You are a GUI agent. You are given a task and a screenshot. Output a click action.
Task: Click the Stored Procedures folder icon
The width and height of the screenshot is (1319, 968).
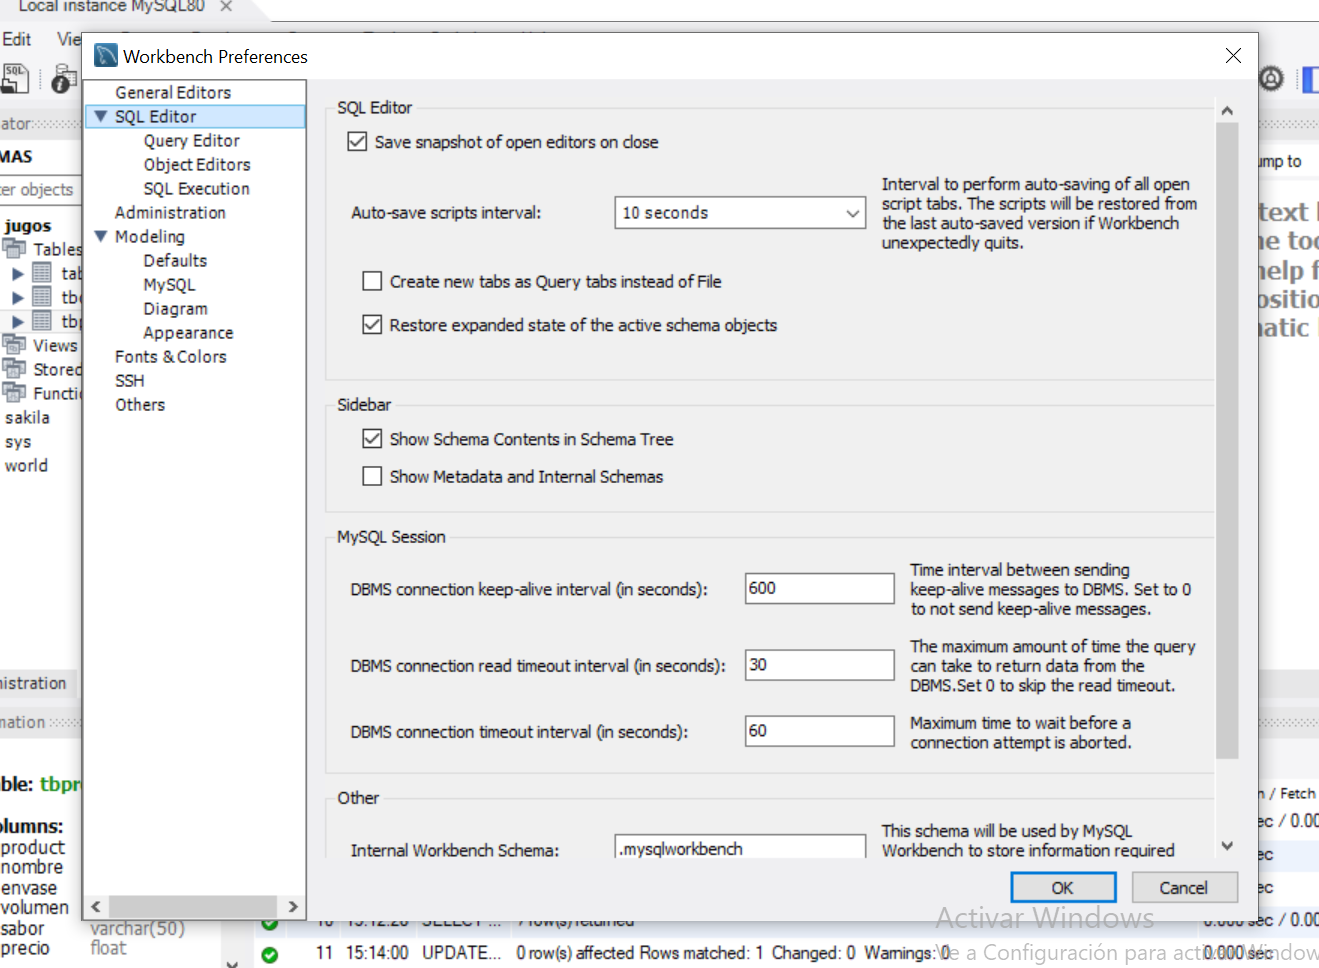(14, 369)
